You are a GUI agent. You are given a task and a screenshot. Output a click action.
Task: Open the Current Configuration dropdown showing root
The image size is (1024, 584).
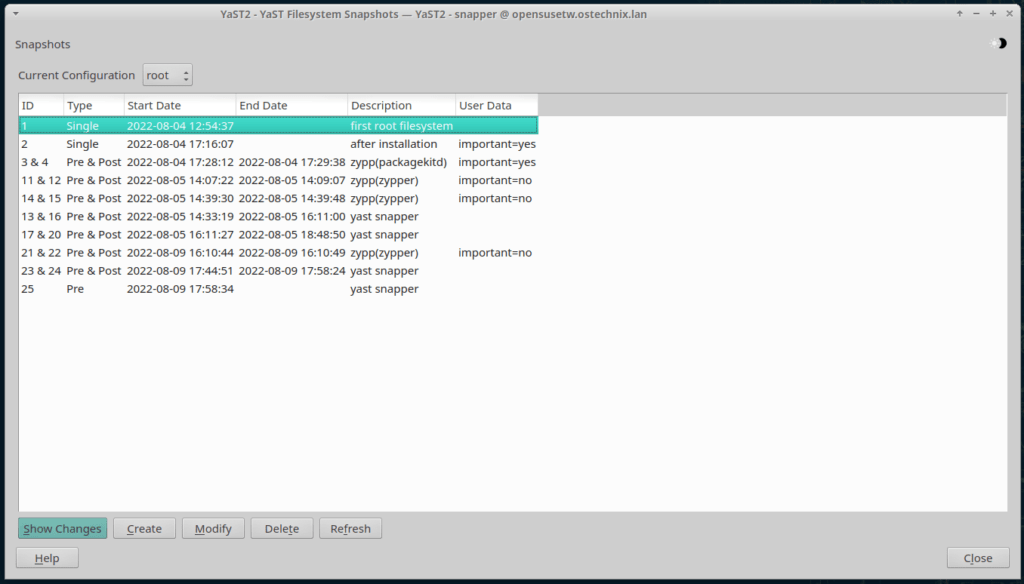(x=160, y=74)
